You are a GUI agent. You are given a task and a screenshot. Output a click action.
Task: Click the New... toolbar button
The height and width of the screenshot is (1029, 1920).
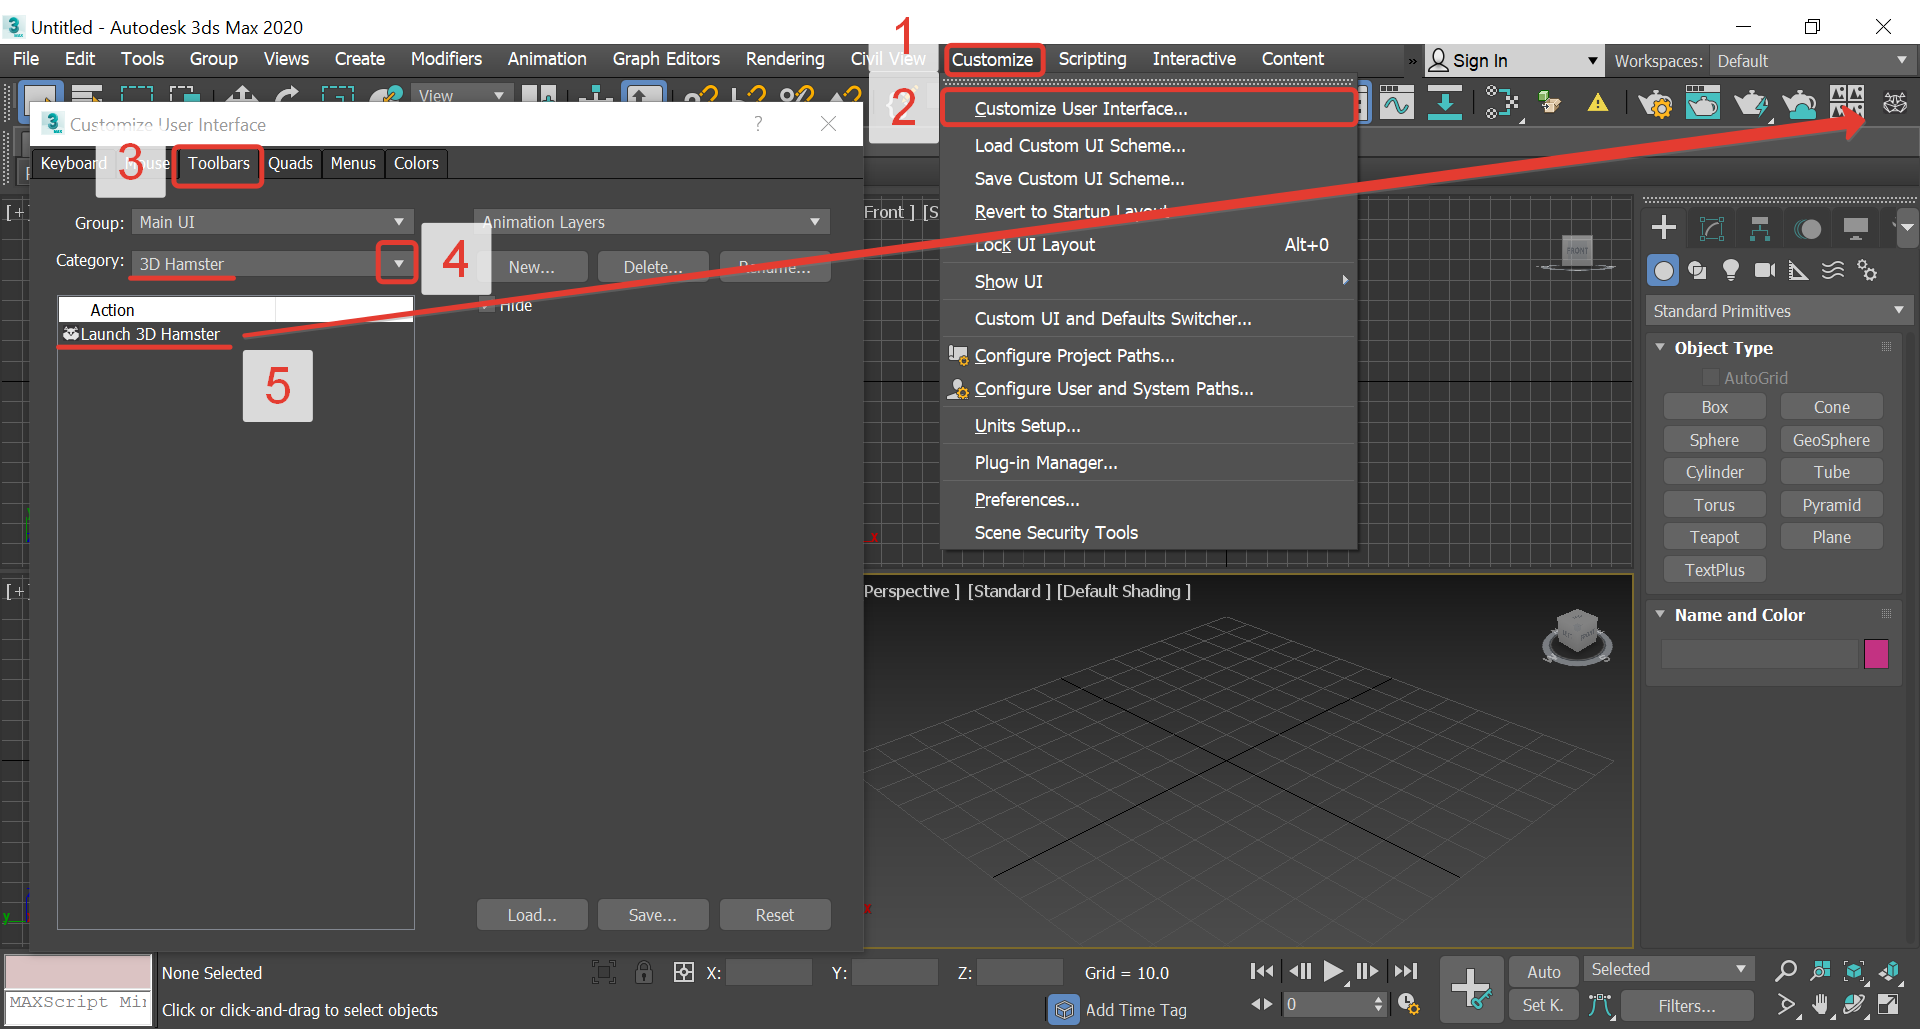pyautogui.click(x=532, y=267)
